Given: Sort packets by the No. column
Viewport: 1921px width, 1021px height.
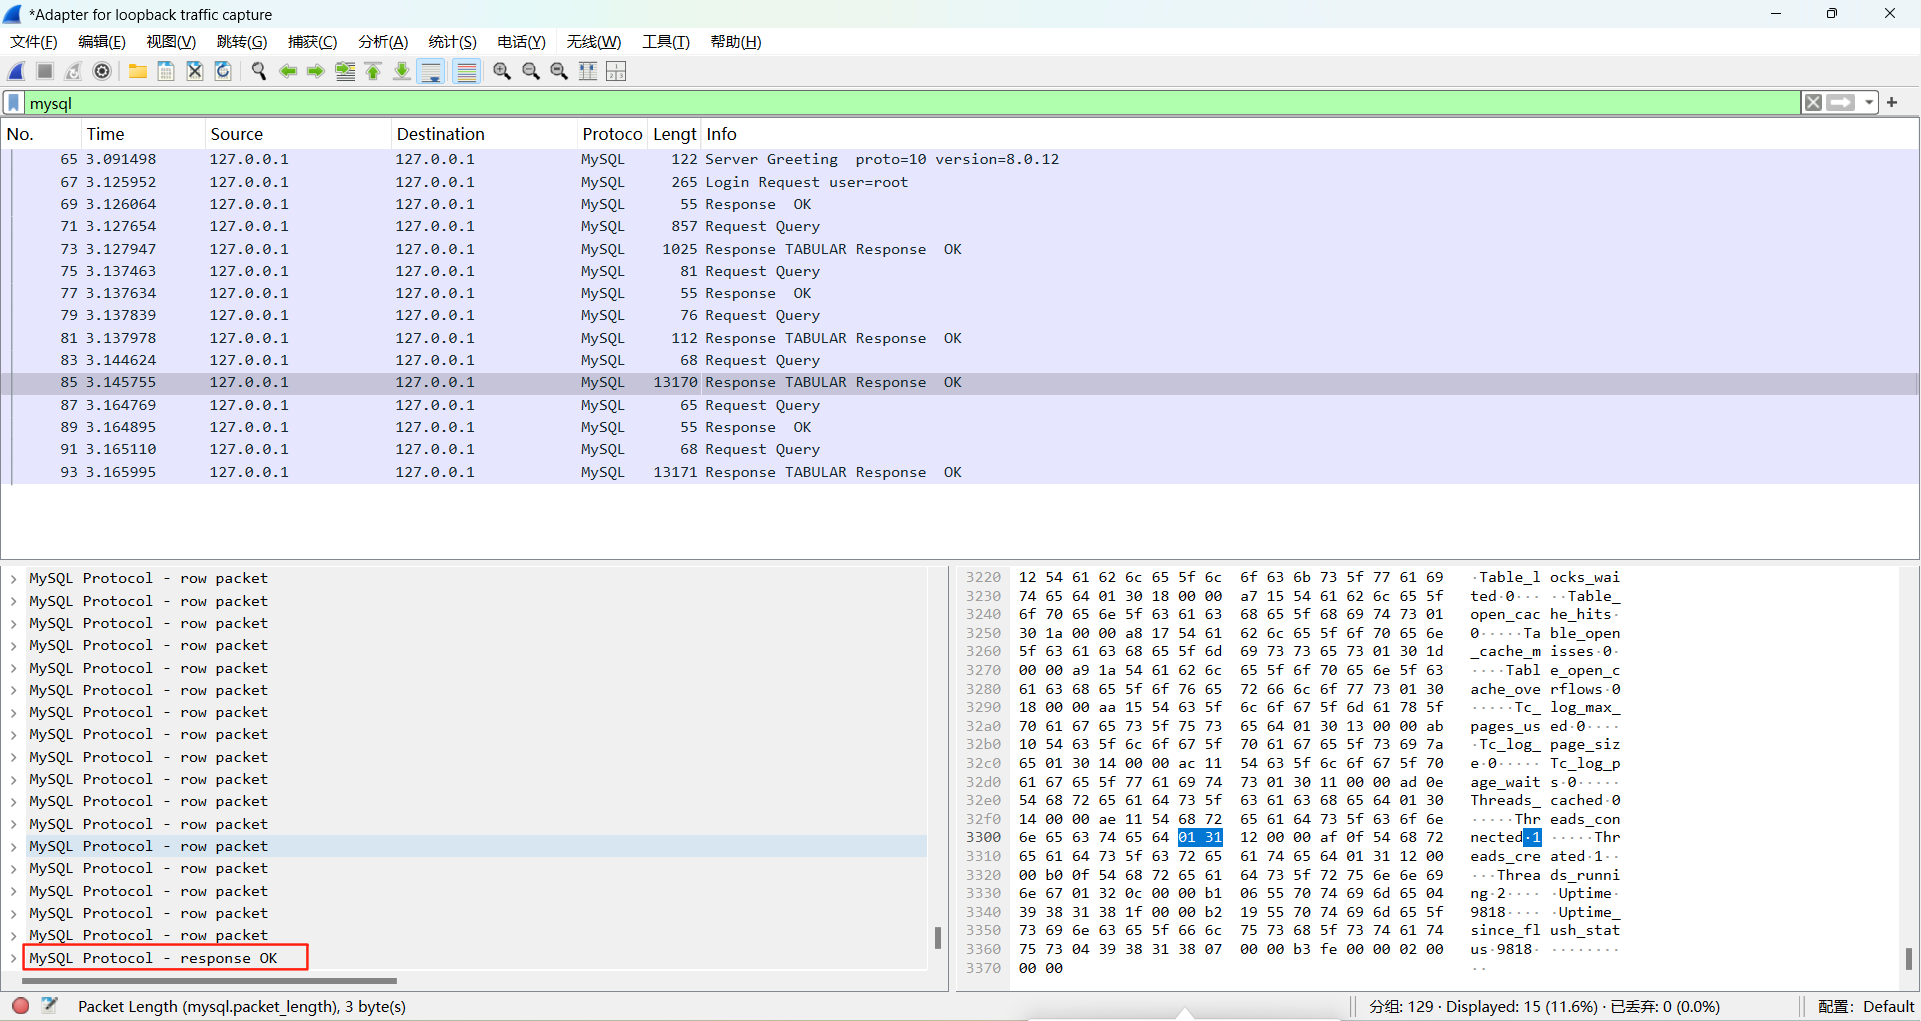Looking at the screenshot, I should coord(41,134).
